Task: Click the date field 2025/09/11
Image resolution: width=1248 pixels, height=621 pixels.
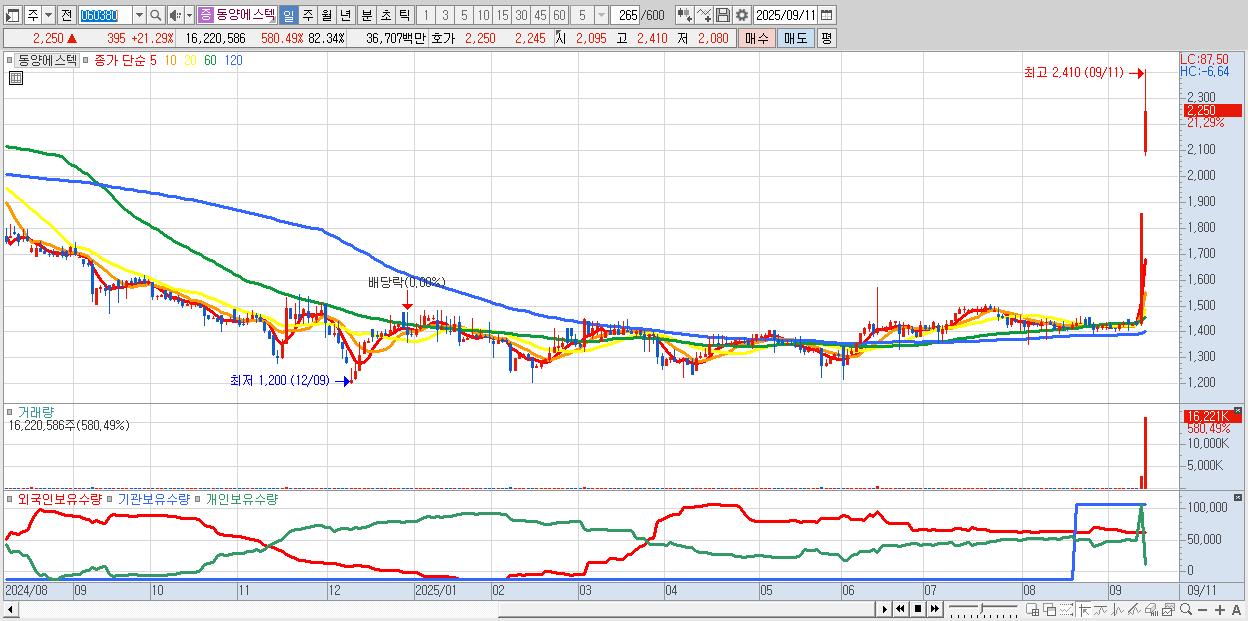Action: [786, 15]
